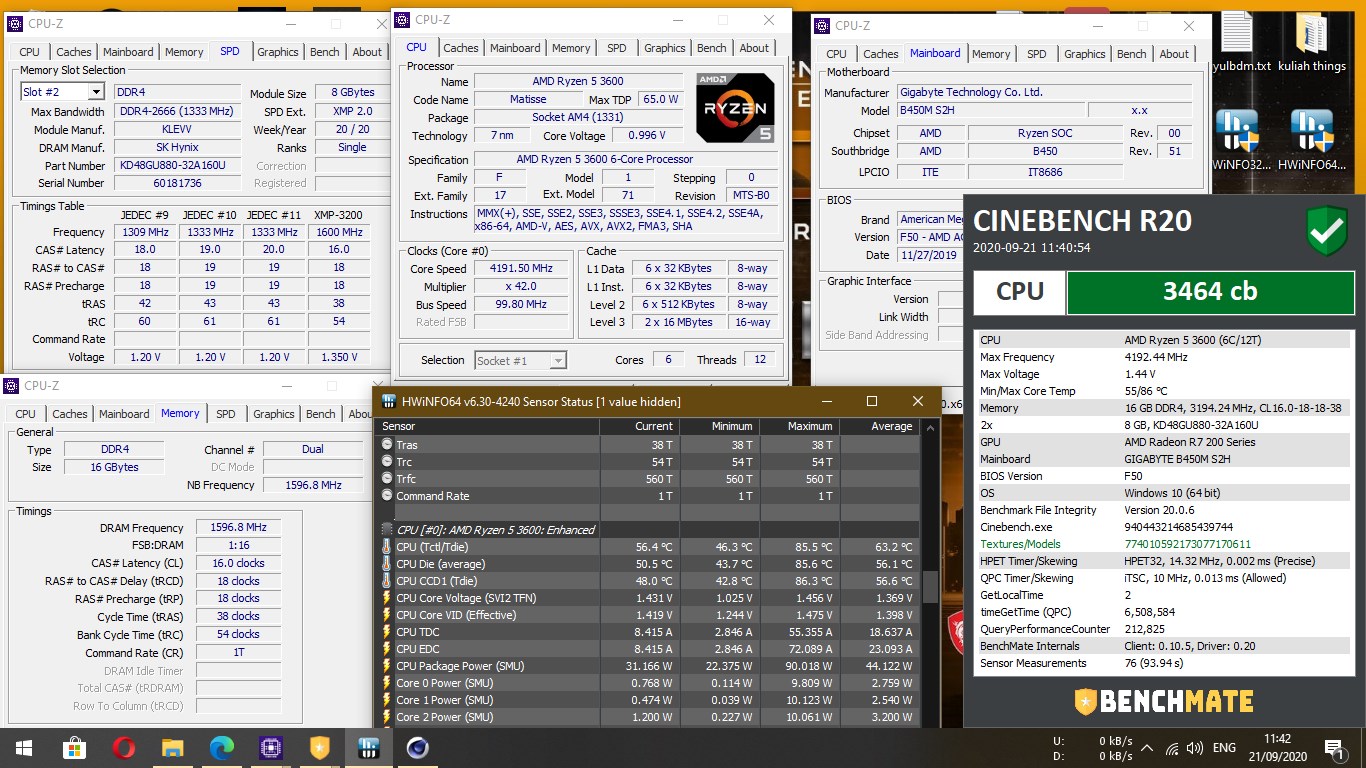1366x768 pixels.
Task: Select the 'Core 2 Power (SMU)' sensor row
Action: coord(648,717)
